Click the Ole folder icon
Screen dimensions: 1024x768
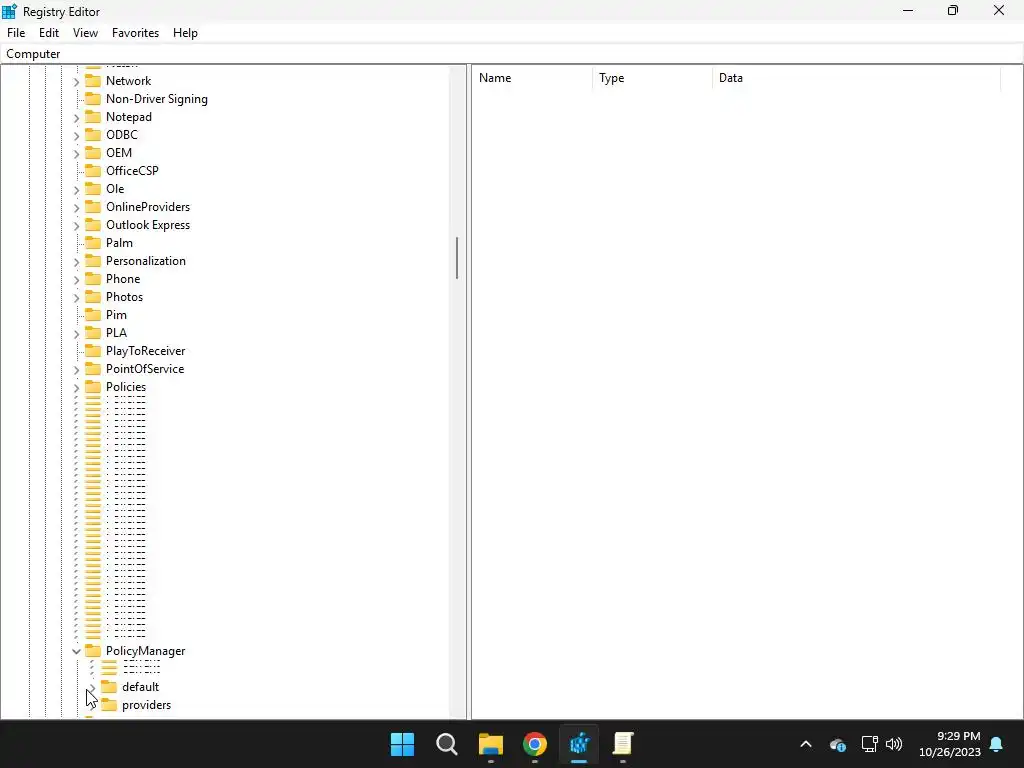93,188
